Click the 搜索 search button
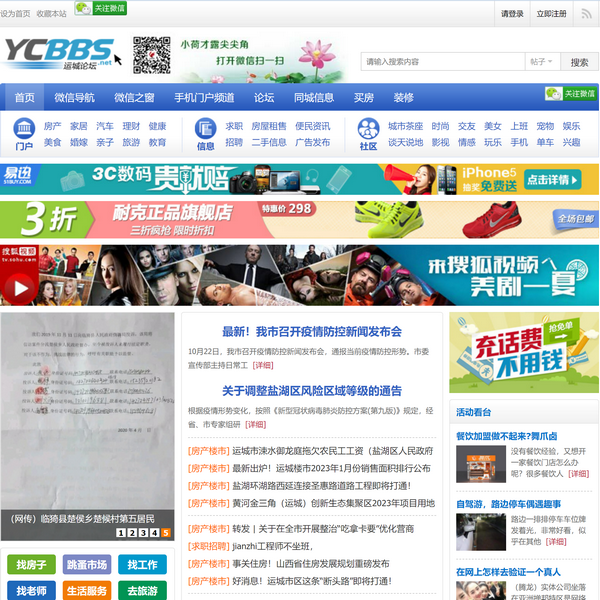Screen dimensions: 600x600 (579, 62)
